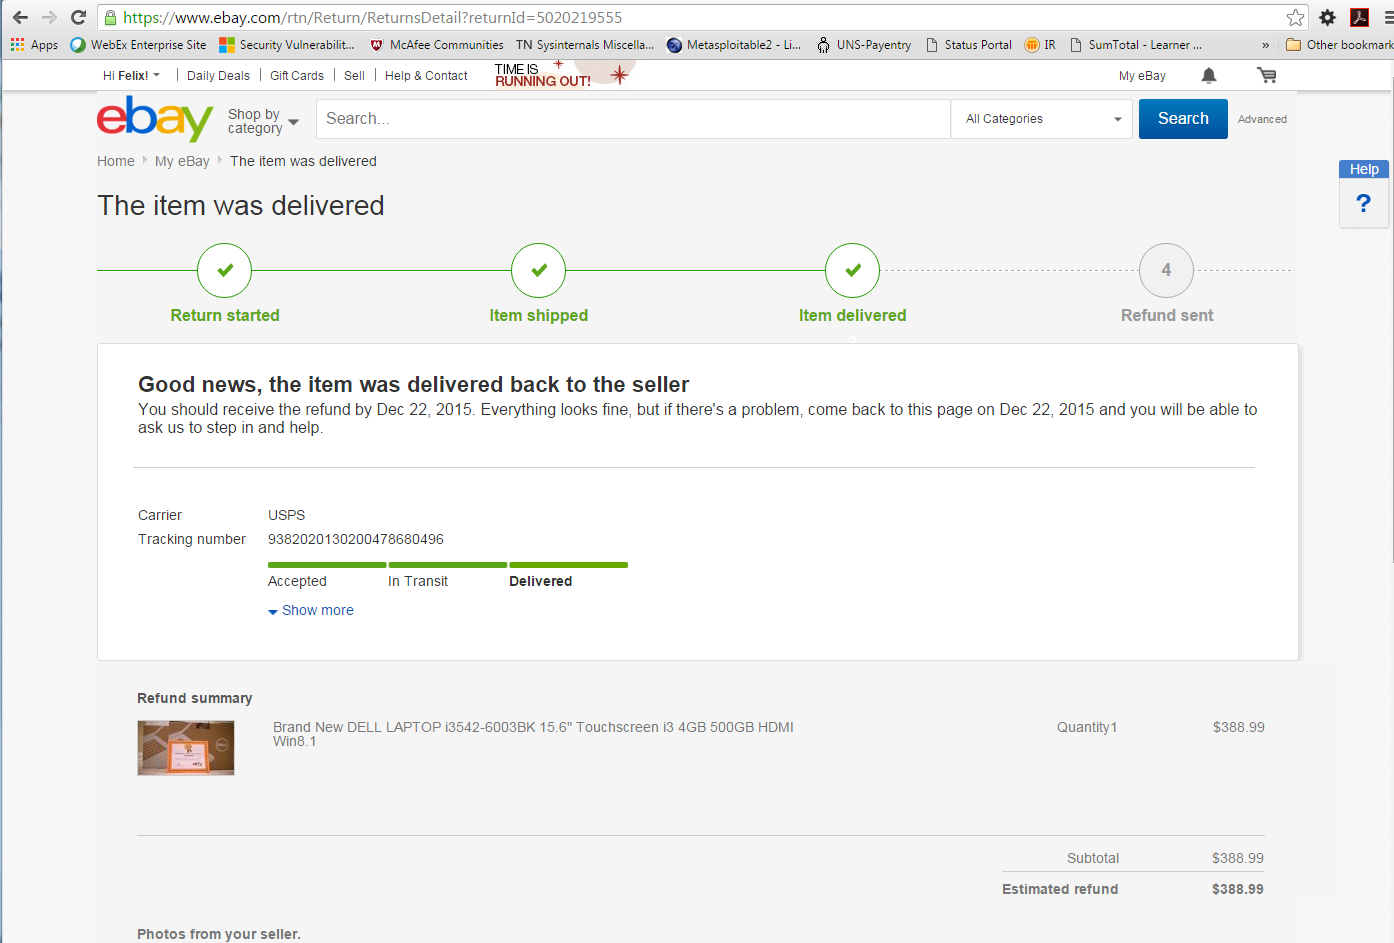Expand the Hi Felix account dropdown

[131, 76]
